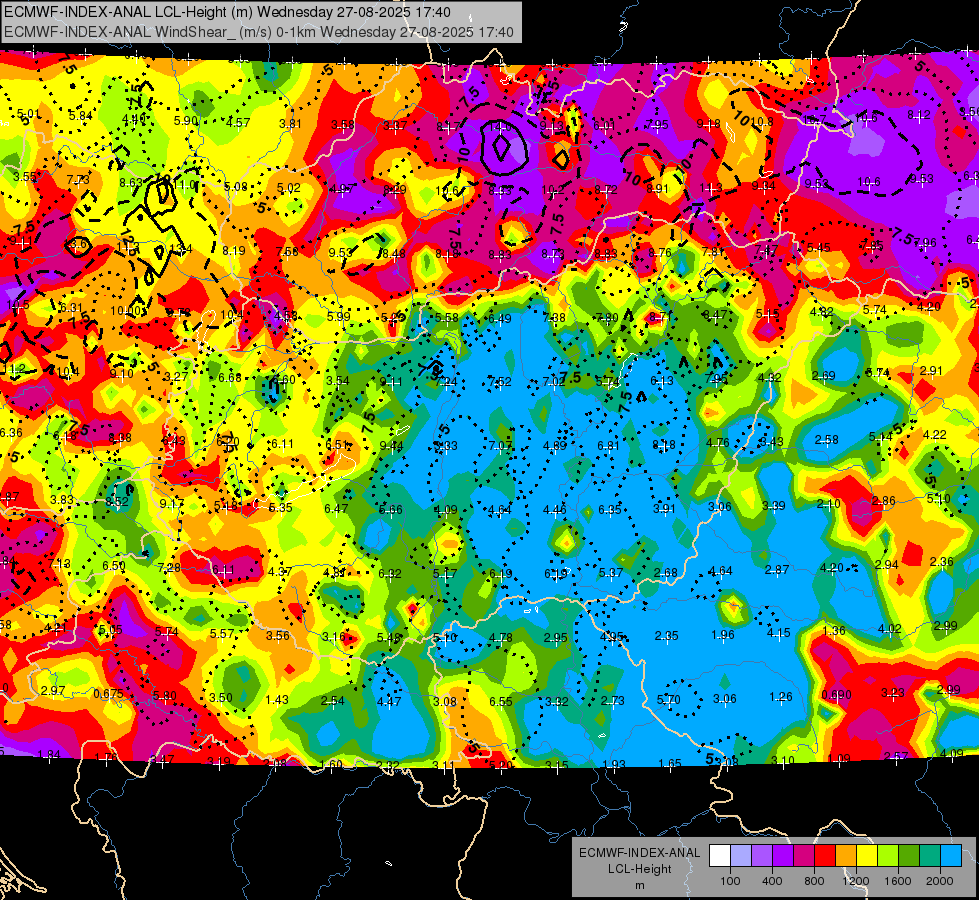
Task: Click the grid value 0.675
Action: point(108,694)
